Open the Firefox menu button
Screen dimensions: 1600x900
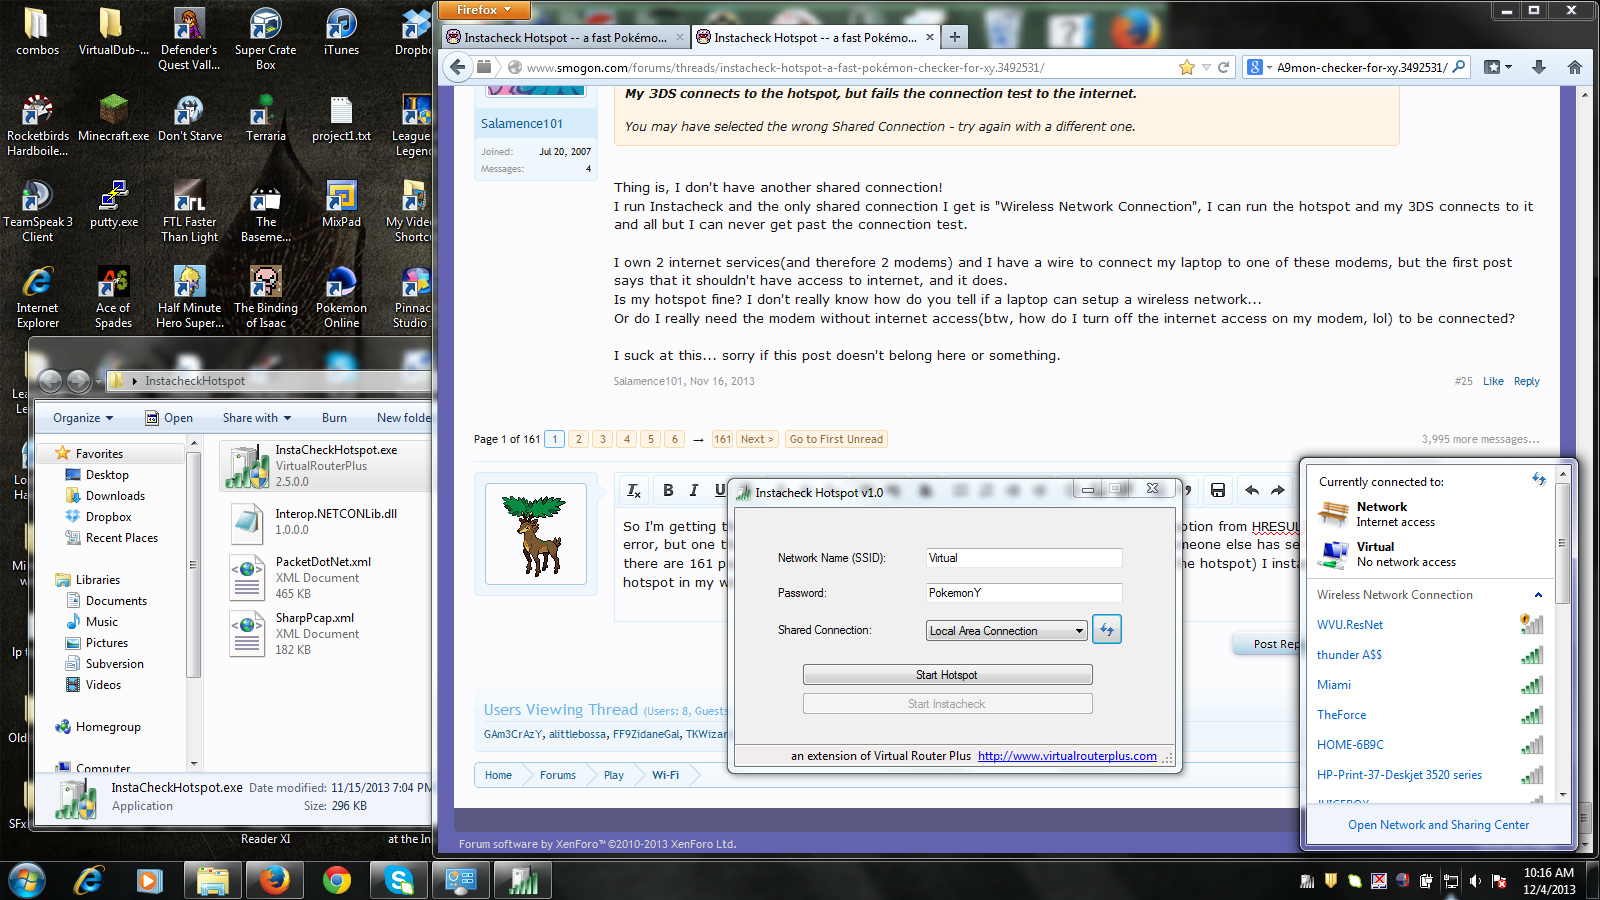coord(484,10)
